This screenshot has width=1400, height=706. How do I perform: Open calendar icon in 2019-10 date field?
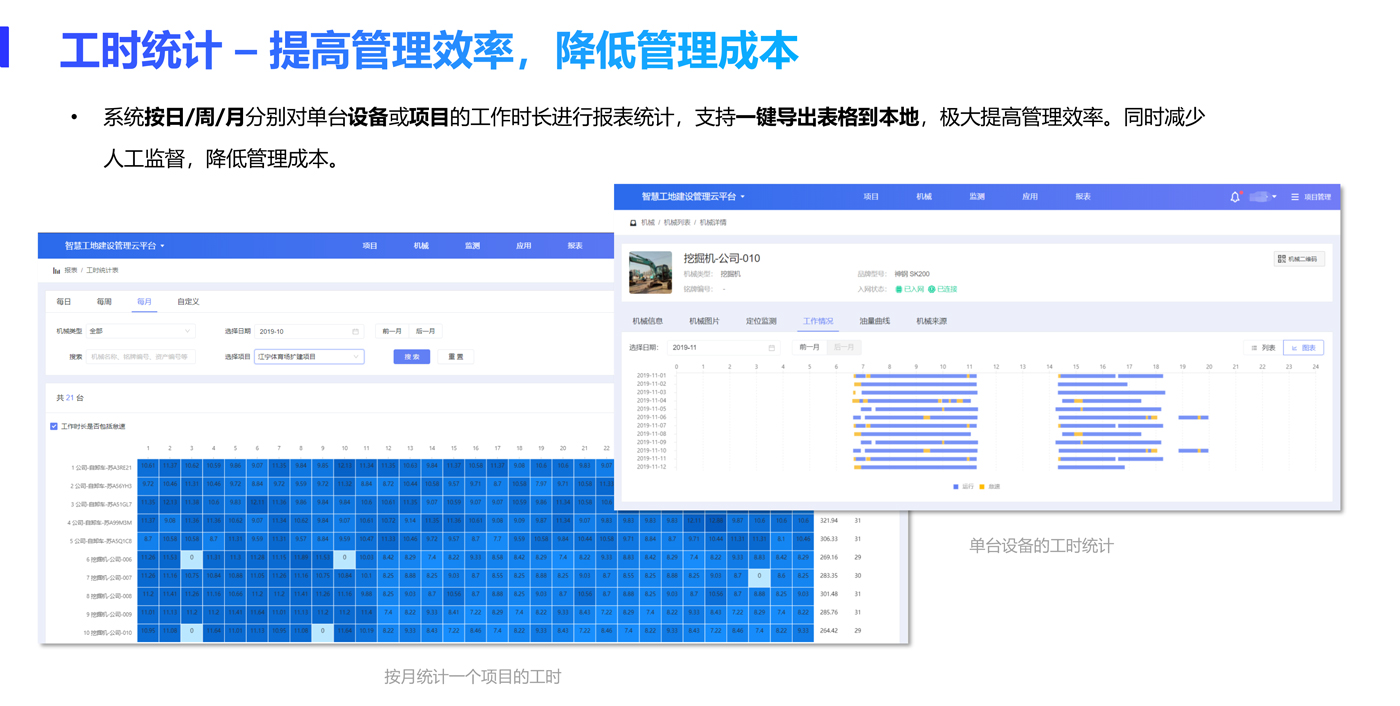coord(355,331)
